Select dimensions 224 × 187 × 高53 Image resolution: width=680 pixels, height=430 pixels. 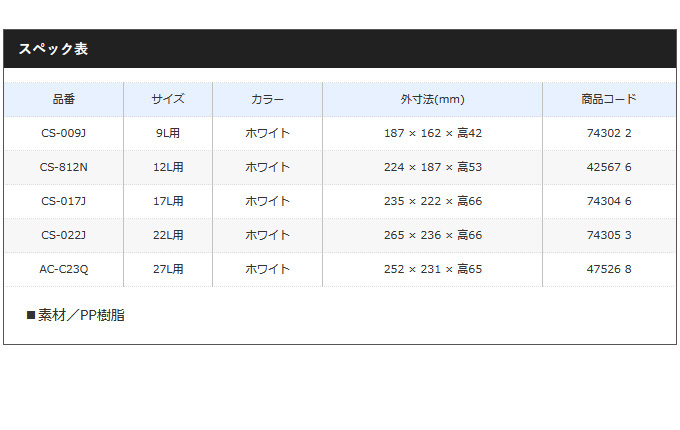coord(433,167)
